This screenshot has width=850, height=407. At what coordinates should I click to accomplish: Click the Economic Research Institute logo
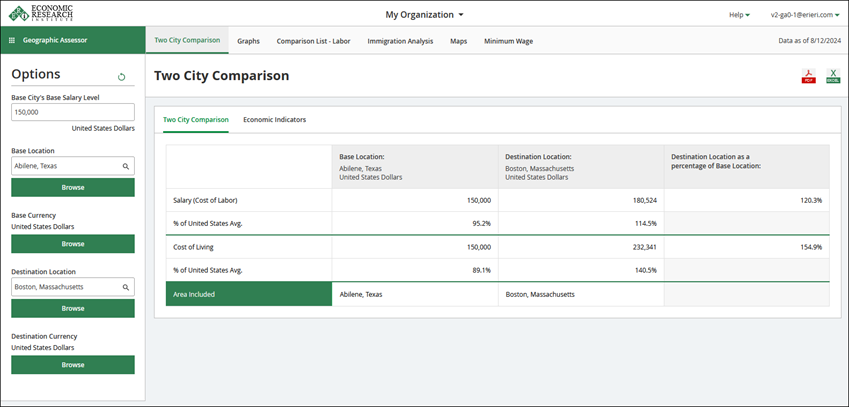41,14
